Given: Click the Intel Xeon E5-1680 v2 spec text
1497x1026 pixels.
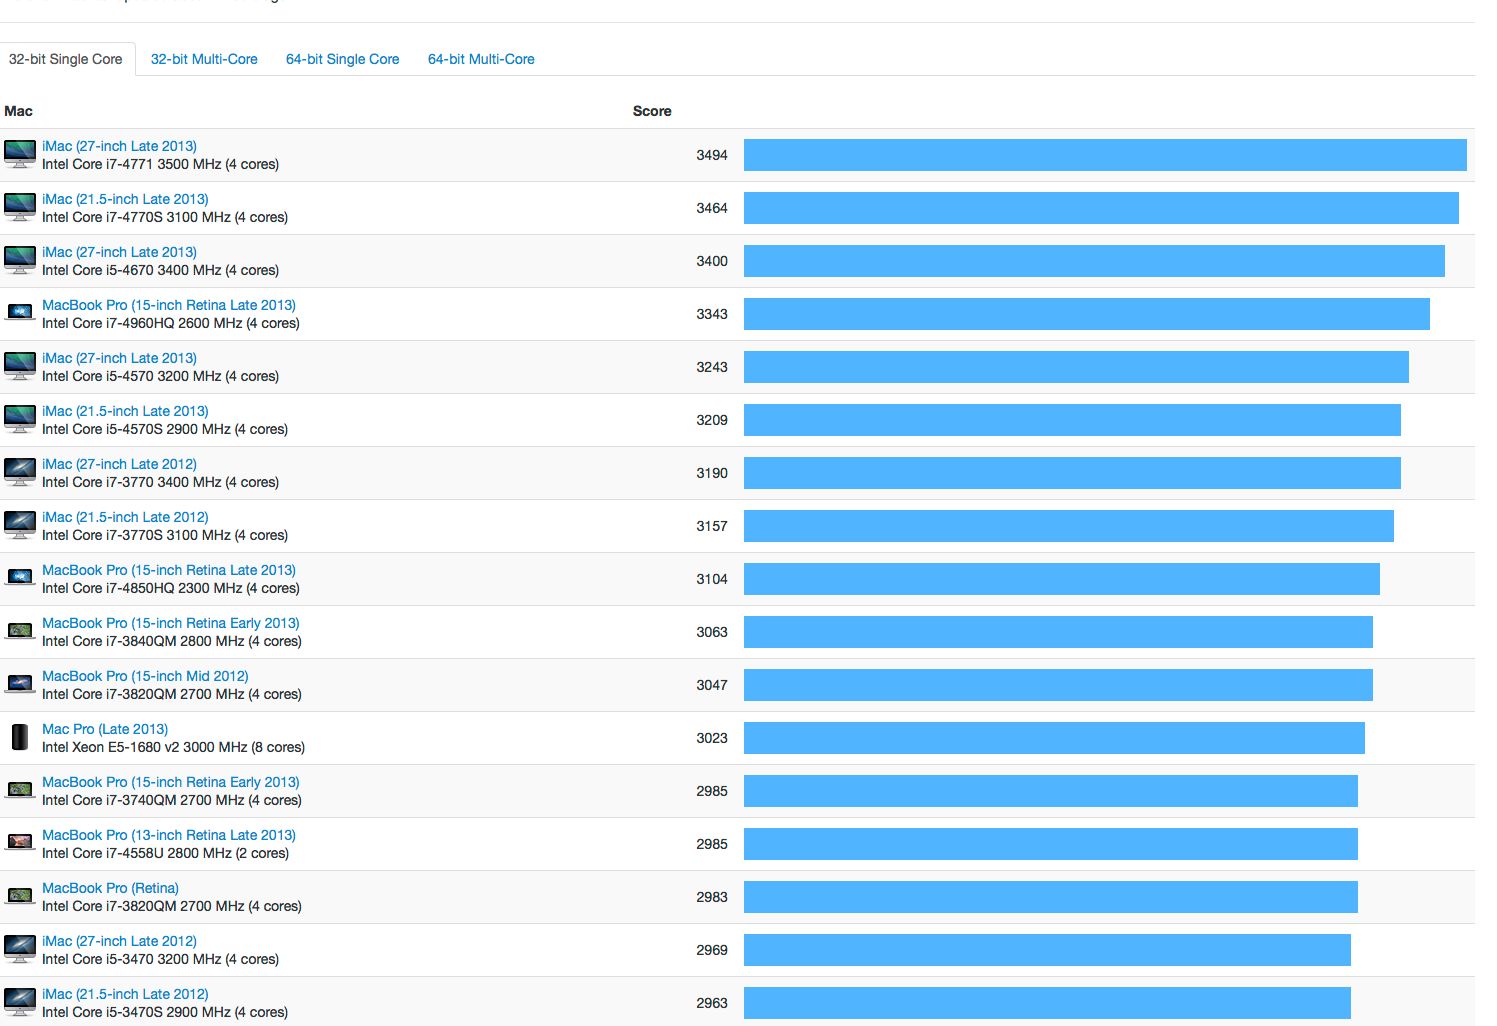Looking at the screenshot, I should [x=173, y=747].
